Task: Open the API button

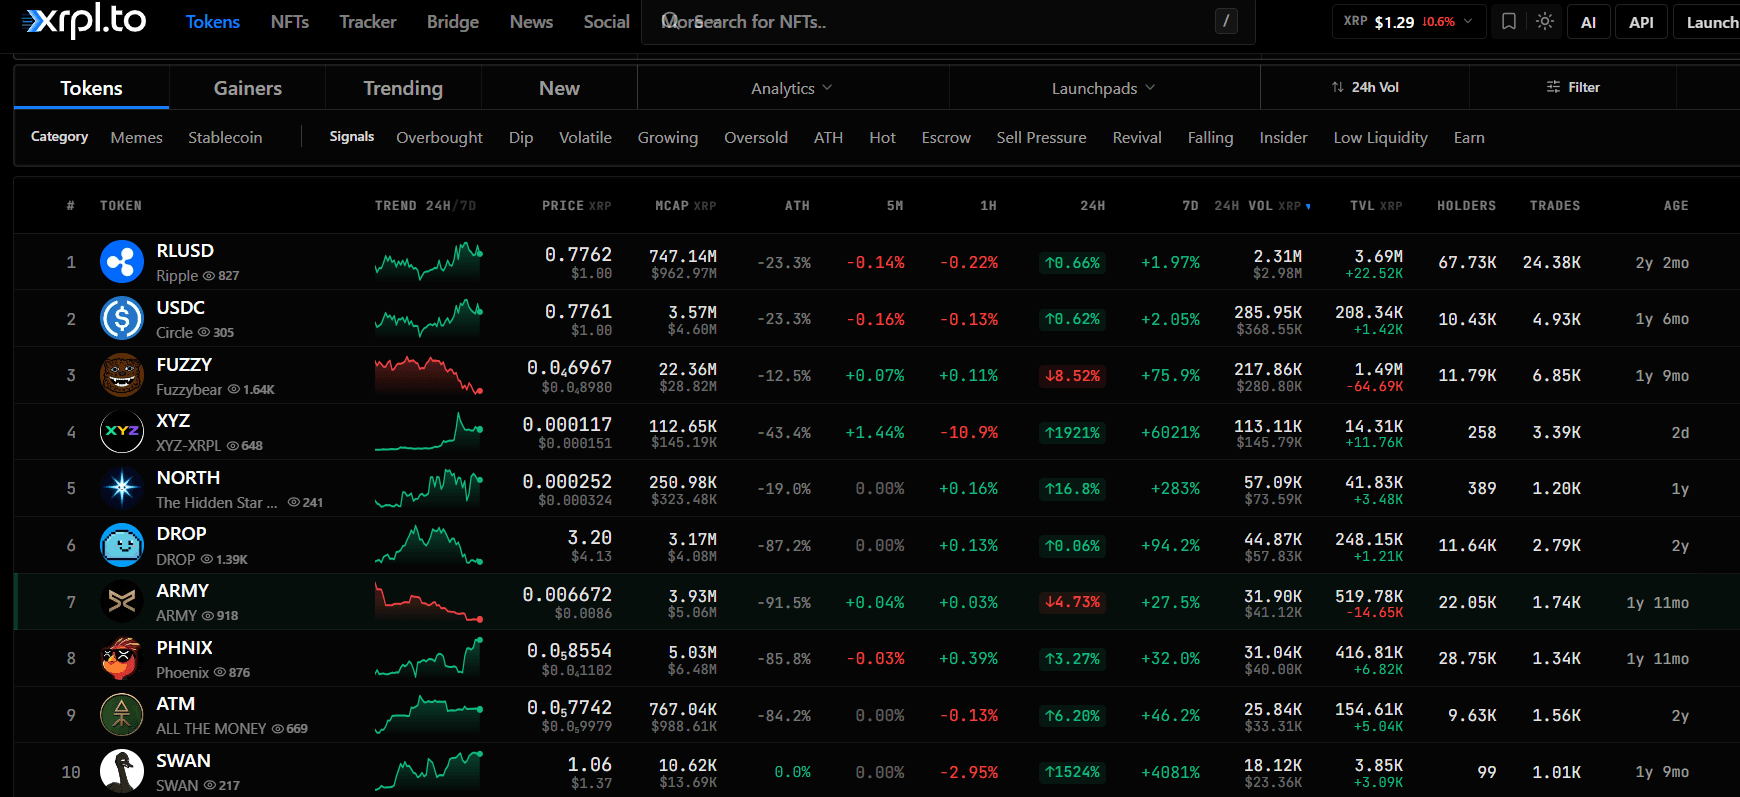Action: point(1641,22)
